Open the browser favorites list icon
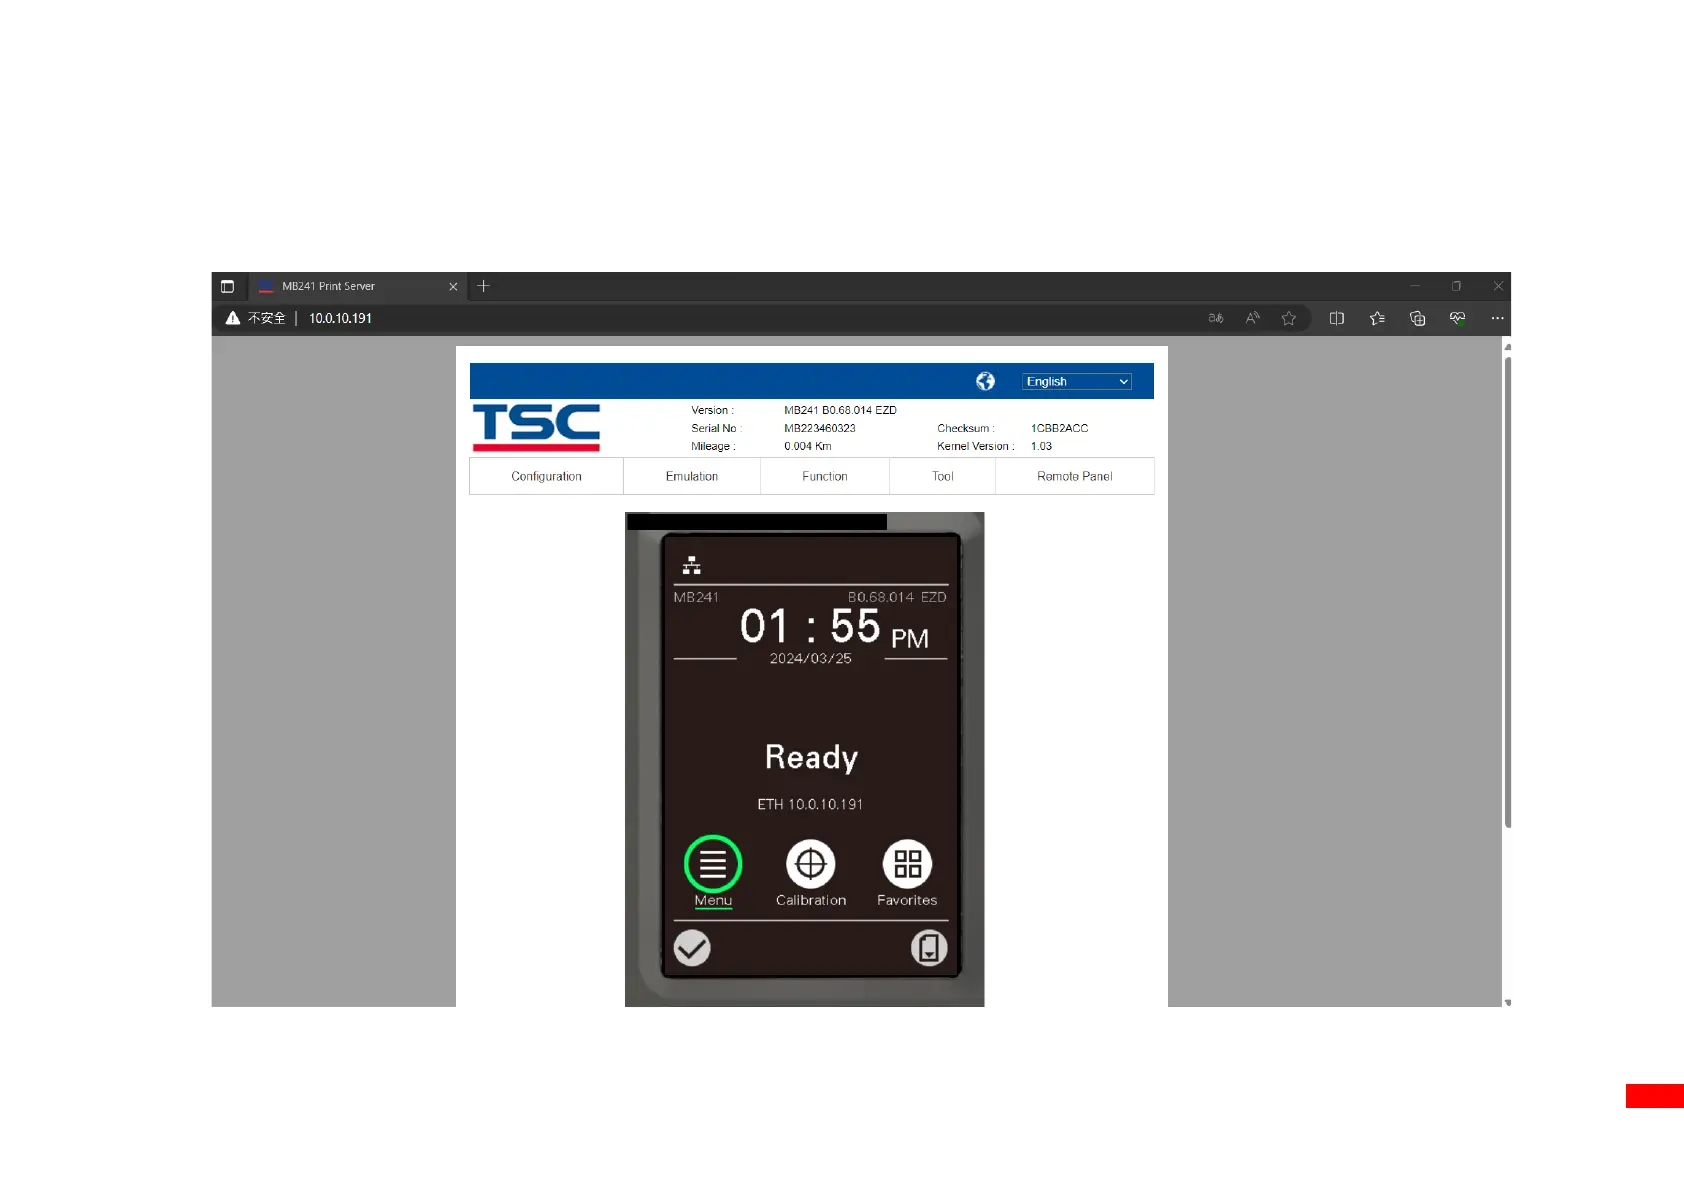Image resolution: width=1684 pixels, height=1191 pixels. pyautogui.click(x=1377, y=318)
